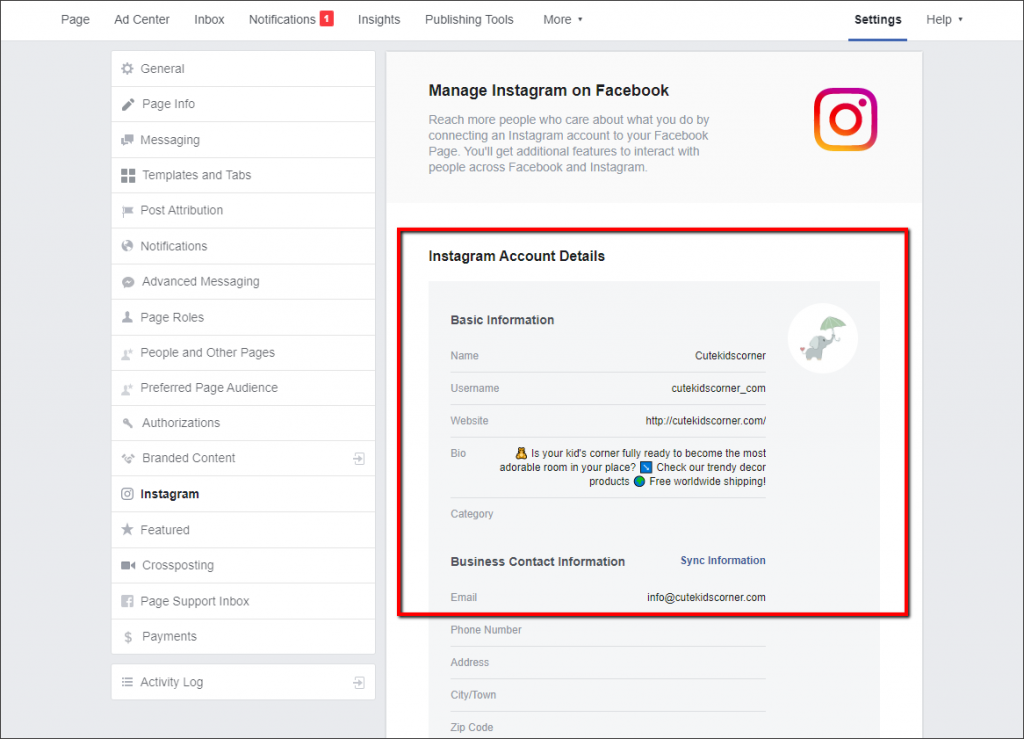Screen dimensions: 1024x739
Task: Open Branded Content in sidebar
Action: [243, 458]
